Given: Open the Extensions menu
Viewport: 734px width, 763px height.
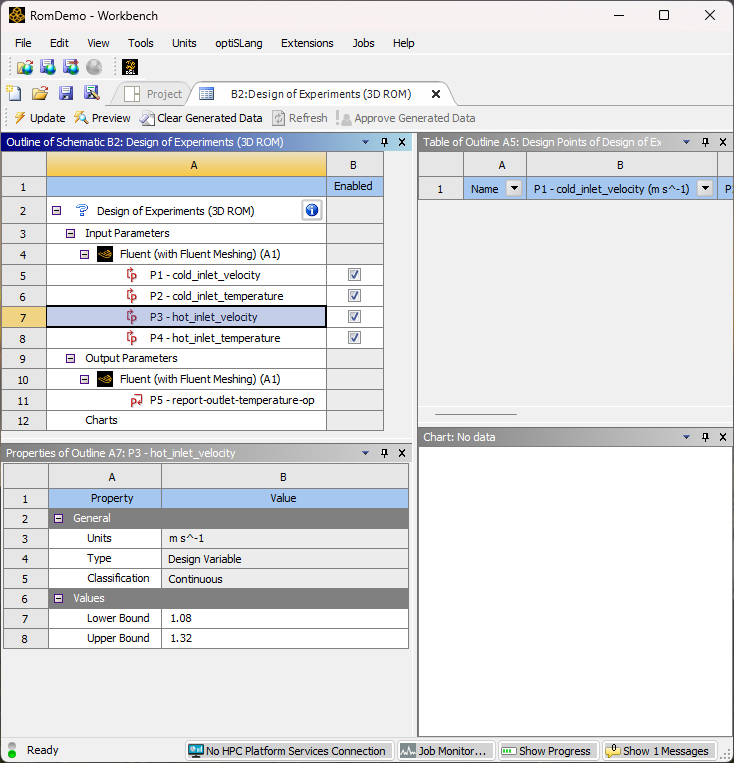Looking at the screenshot, I should (307, 43).
